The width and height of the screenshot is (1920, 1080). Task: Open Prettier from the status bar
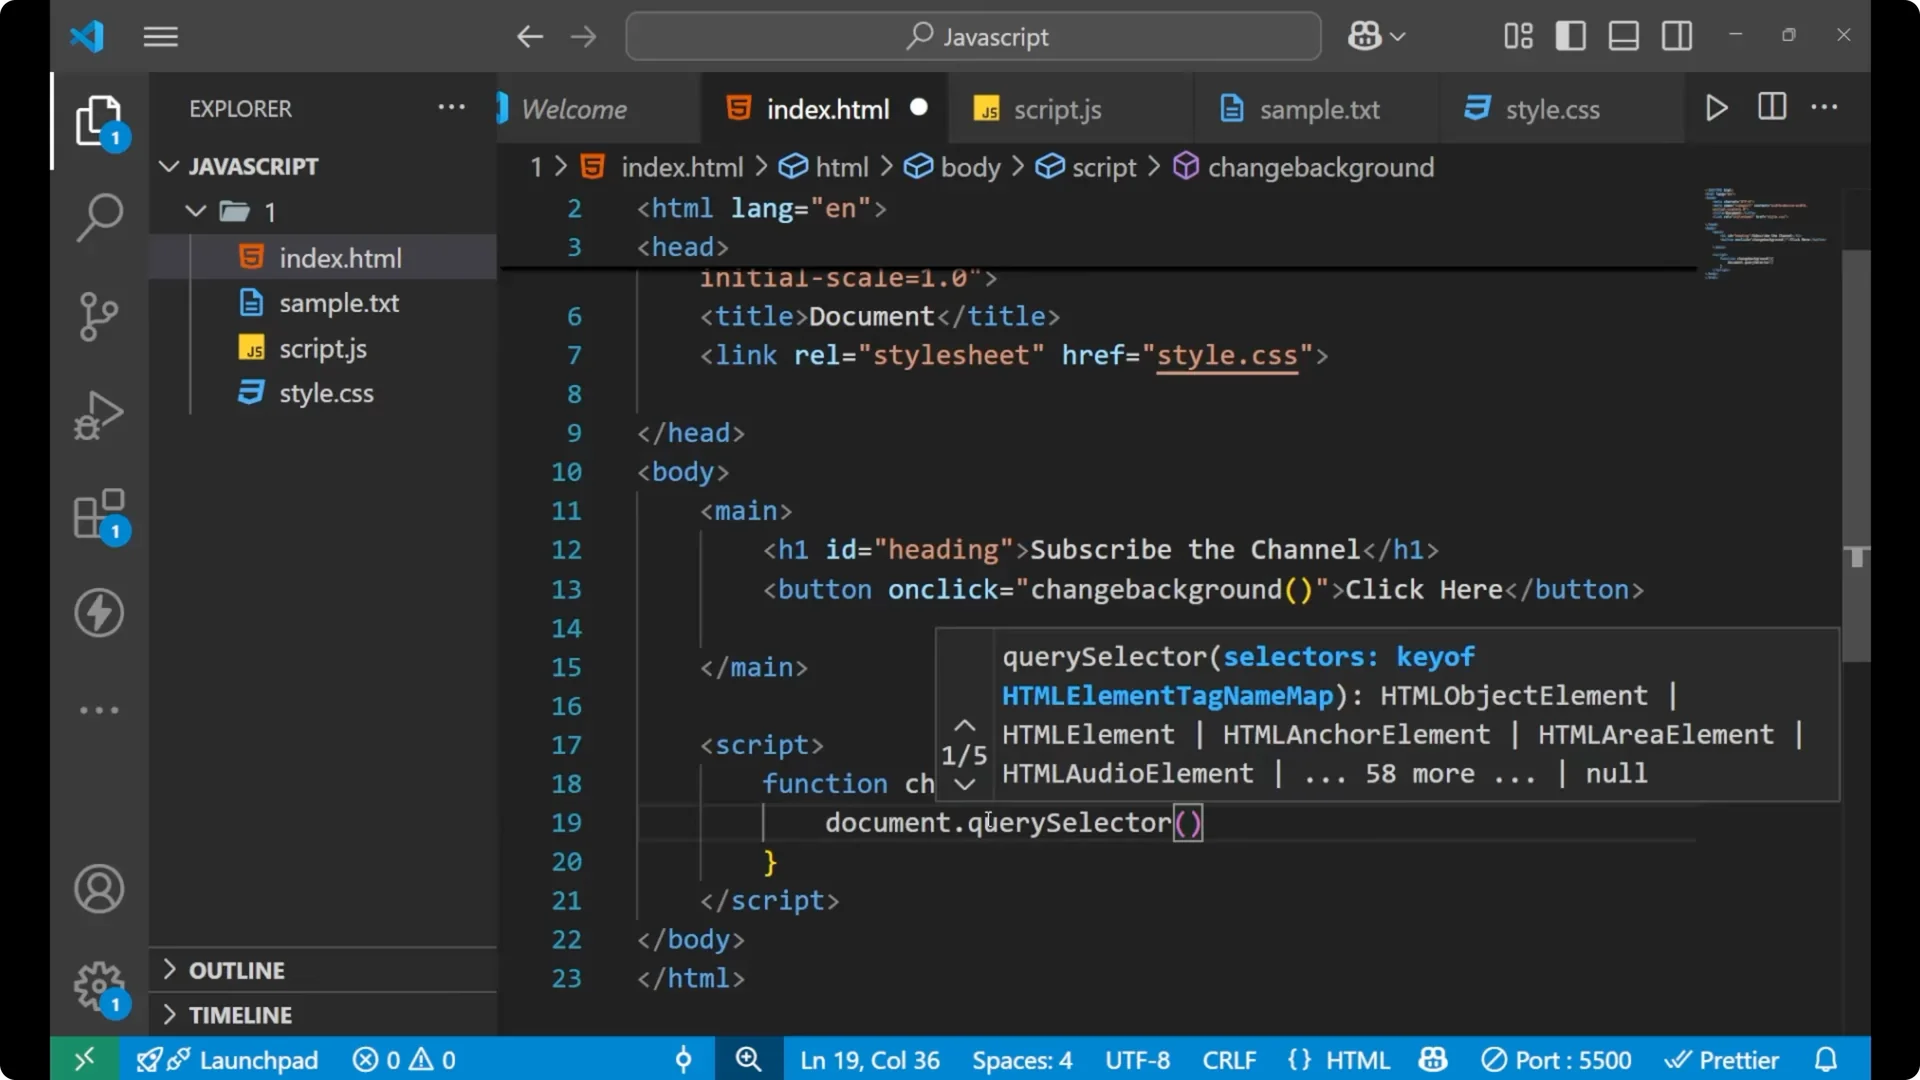[1722, 1059]
